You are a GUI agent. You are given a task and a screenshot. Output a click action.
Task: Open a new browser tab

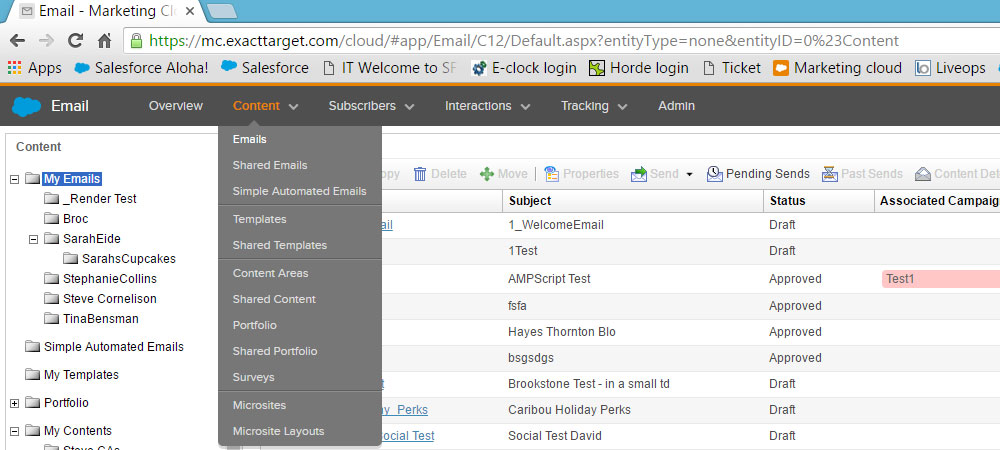pos(221,11)
